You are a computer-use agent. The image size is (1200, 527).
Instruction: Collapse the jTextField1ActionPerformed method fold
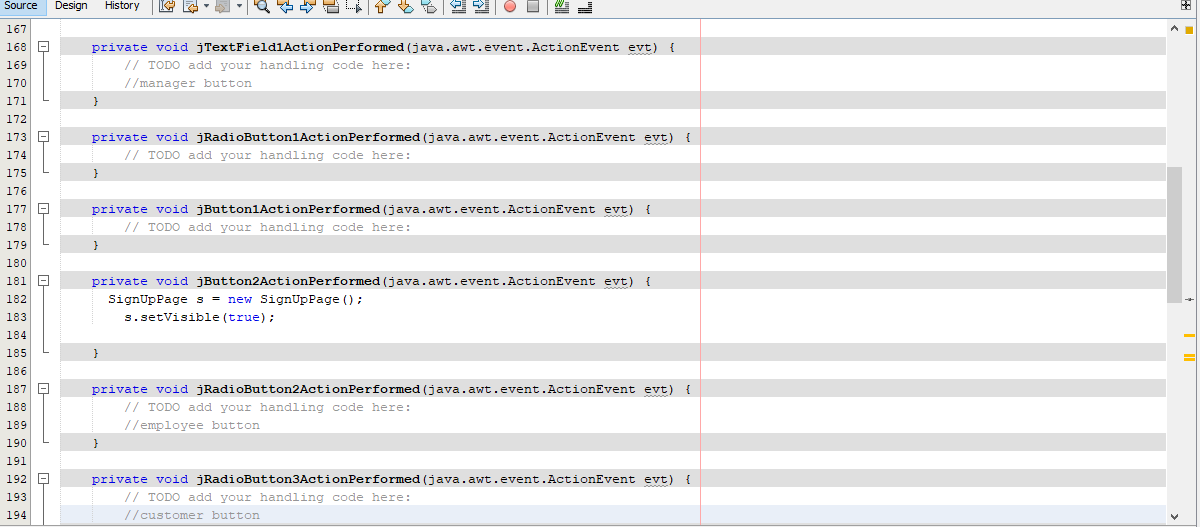pos(43,47)
